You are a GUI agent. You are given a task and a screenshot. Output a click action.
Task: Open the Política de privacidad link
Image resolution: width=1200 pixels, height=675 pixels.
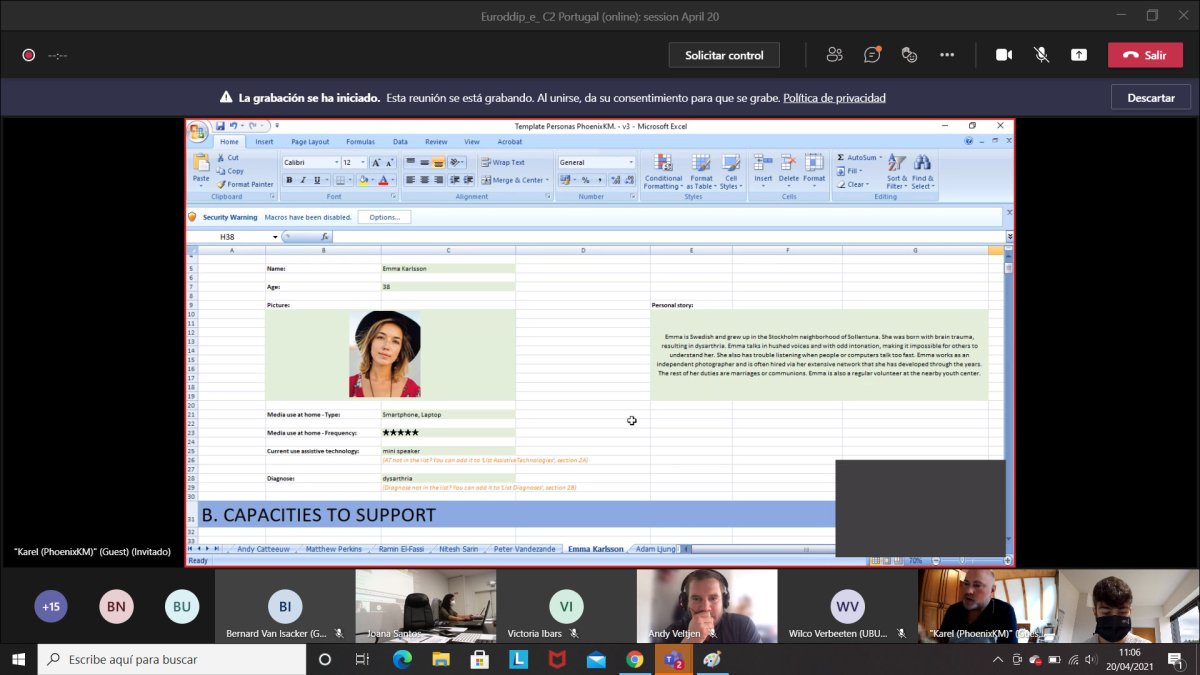tap(834, 98)
